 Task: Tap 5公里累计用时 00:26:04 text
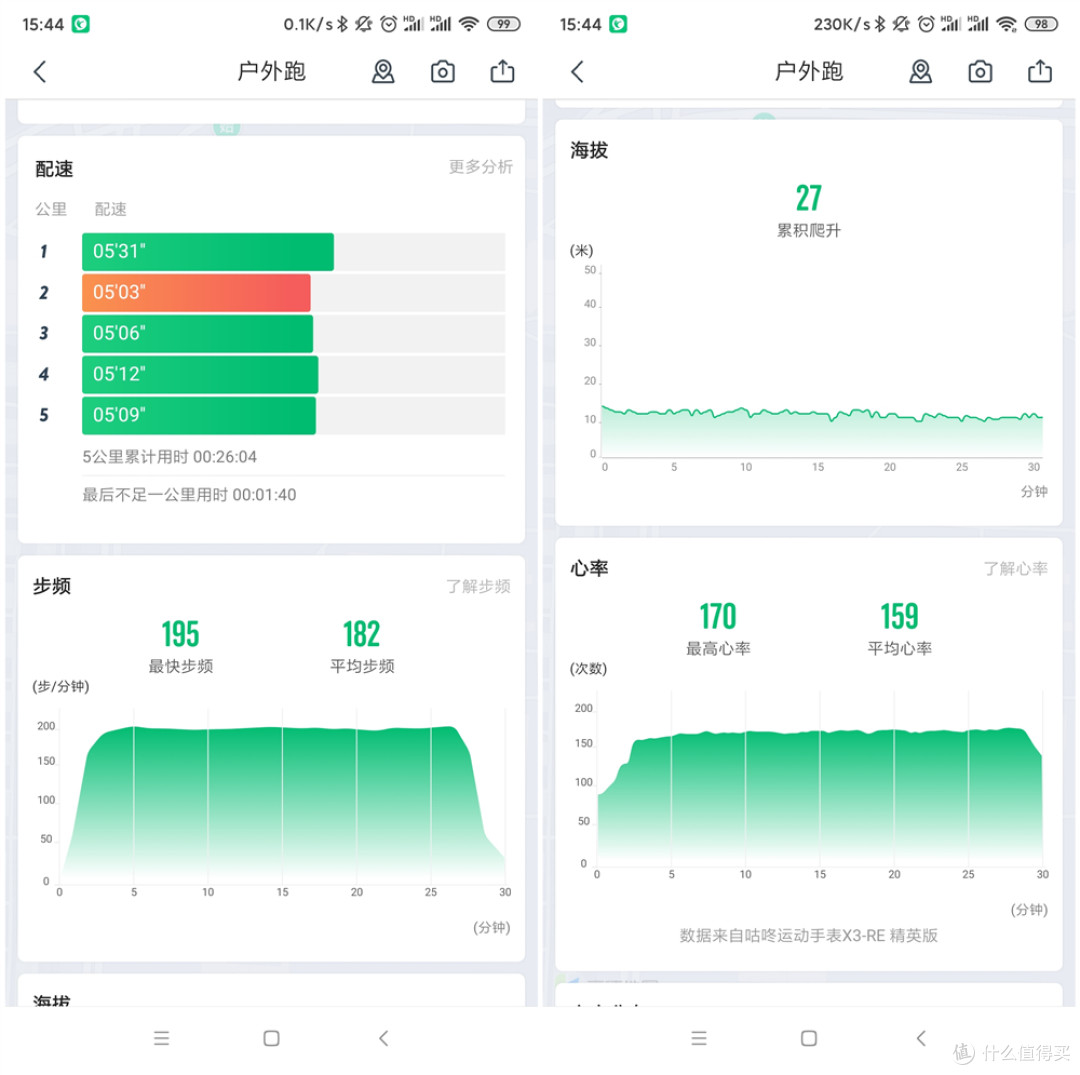point(169,457)
